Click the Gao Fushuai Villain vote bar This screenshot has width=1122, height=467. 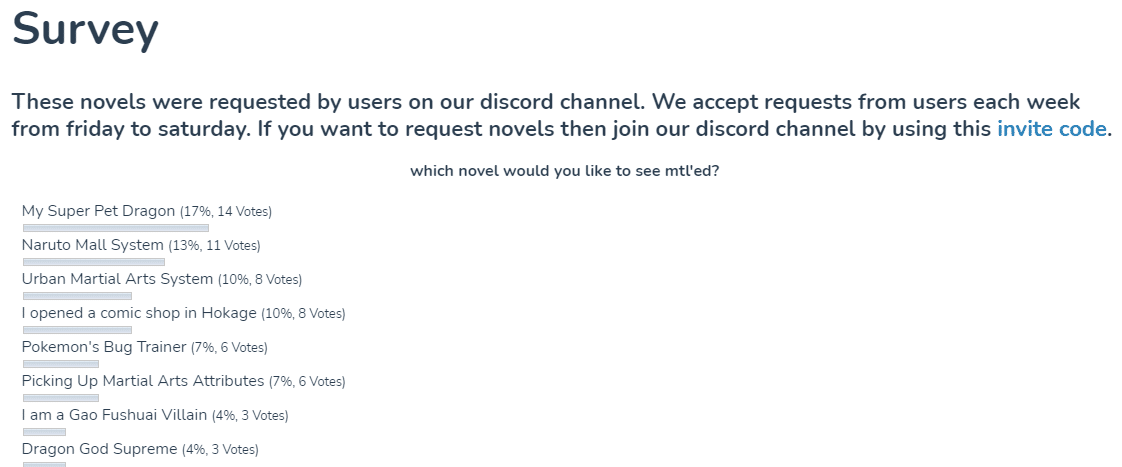pyautogui.click(x=44, y=432)
